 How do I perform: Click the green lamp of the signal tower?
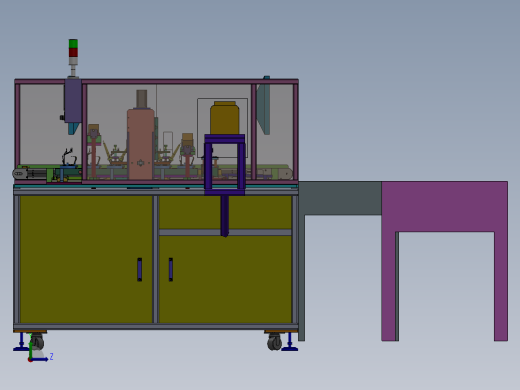[73, 44]
